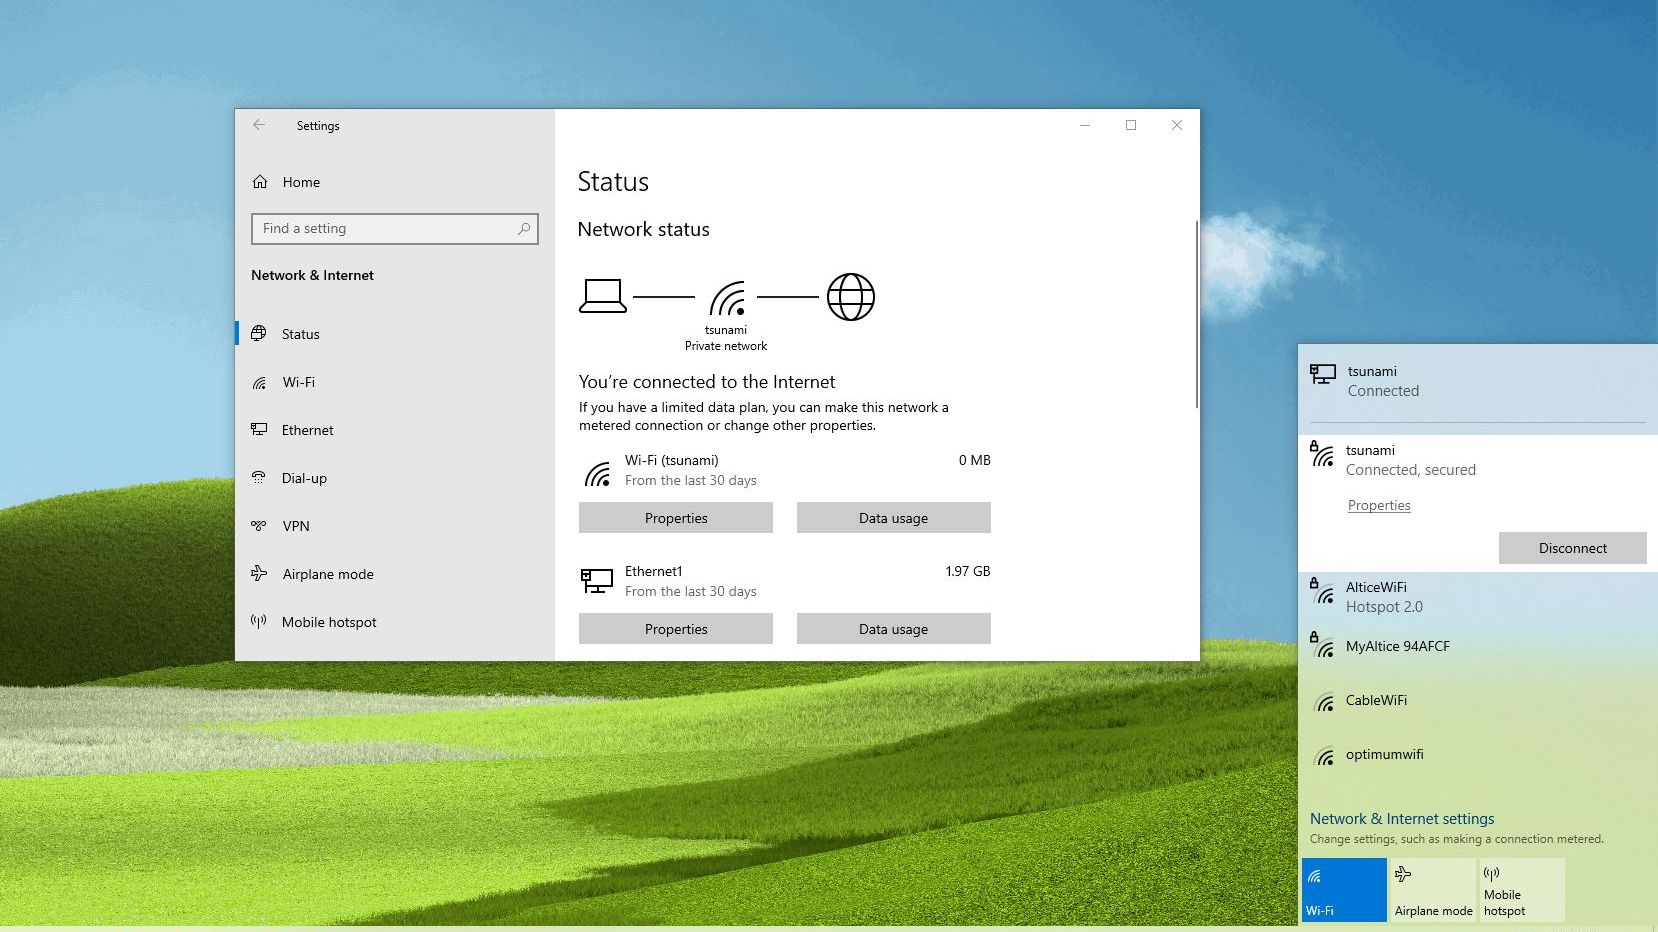The height and width of the screenshot is (932, 1658).
Task: Click the Home icon in Settings sidebar
Action: tap(260, 182)
